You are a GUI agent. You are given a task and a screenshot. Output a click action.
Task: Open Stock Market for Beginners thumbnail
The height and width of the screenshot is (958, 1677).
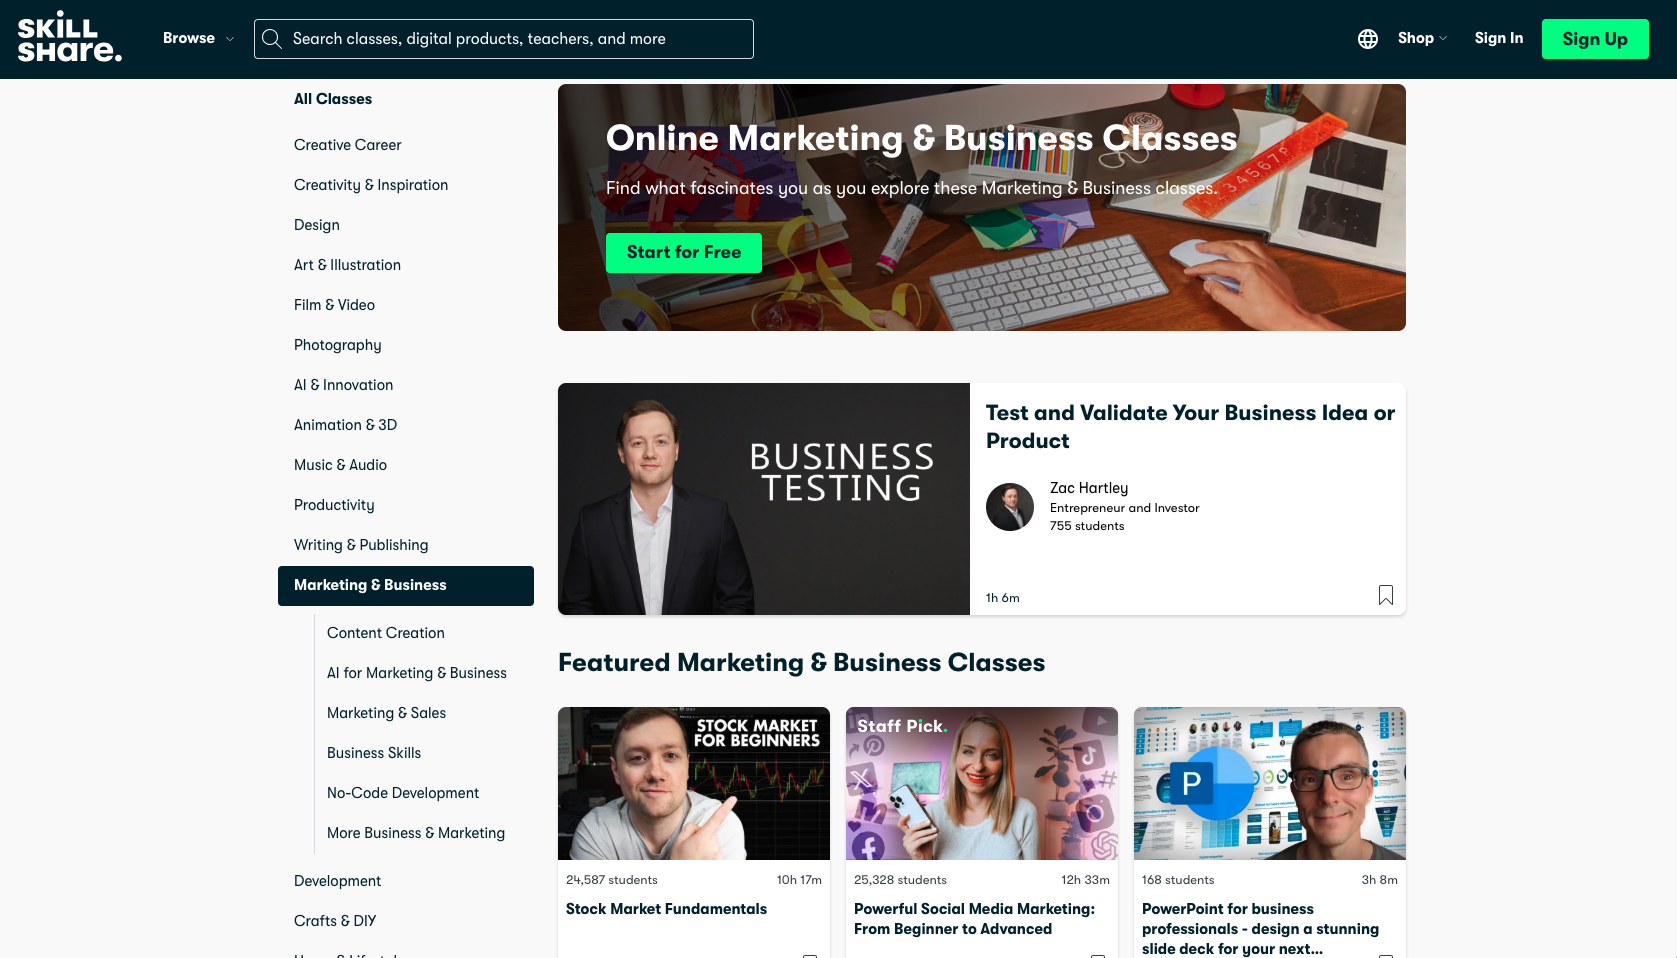(694, 783)
